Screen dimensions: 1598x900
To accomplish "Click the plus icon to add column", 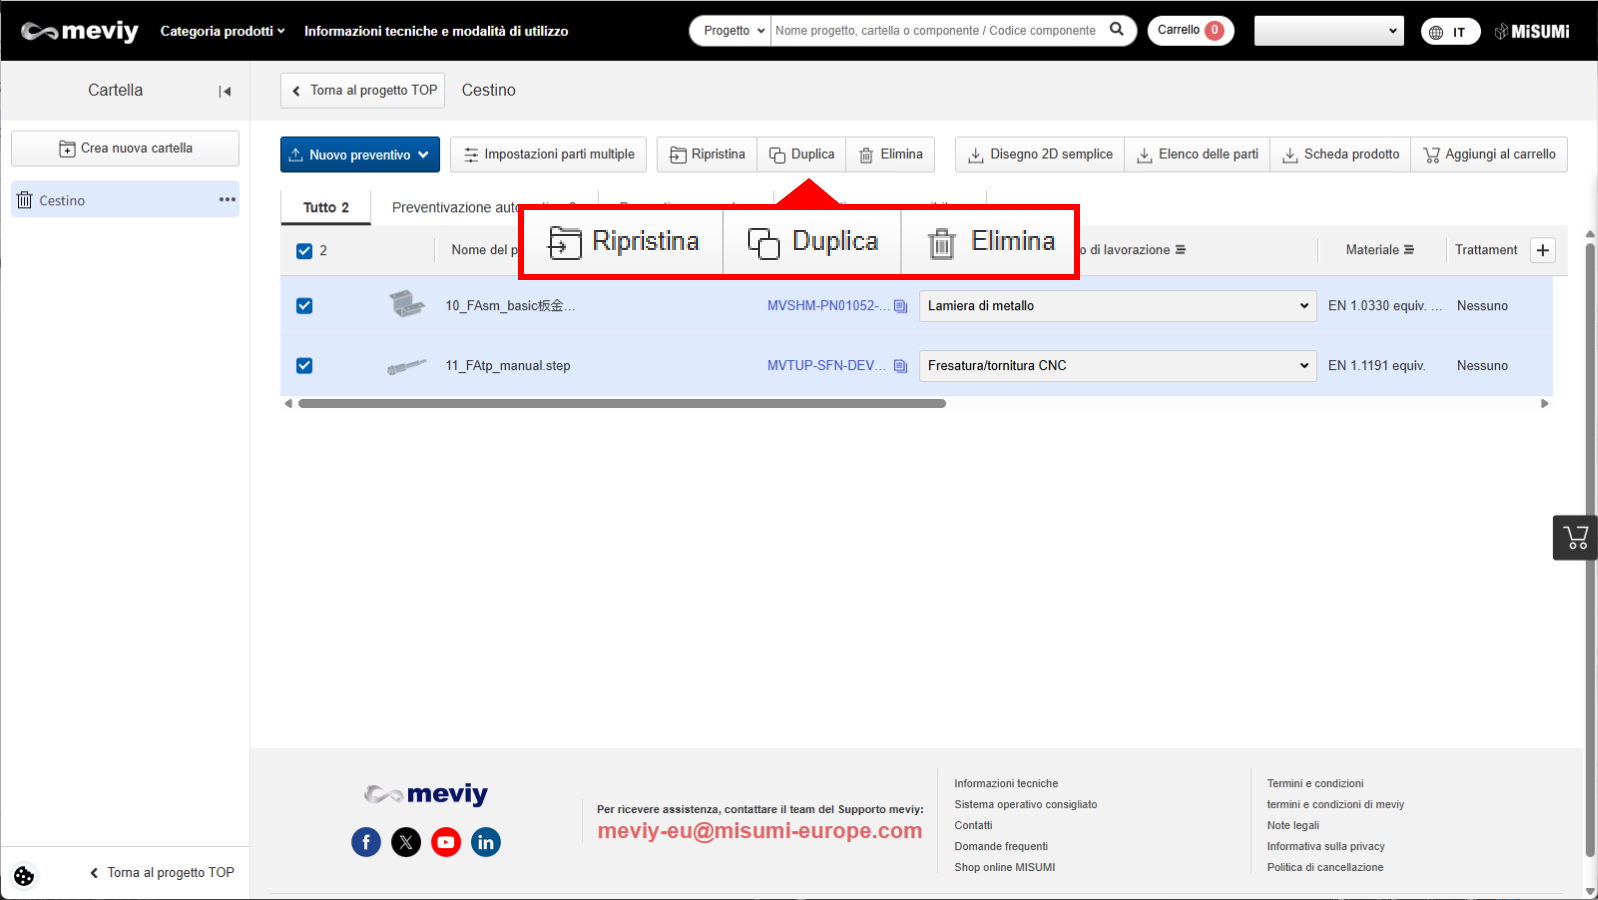I will pos(1543,250).
